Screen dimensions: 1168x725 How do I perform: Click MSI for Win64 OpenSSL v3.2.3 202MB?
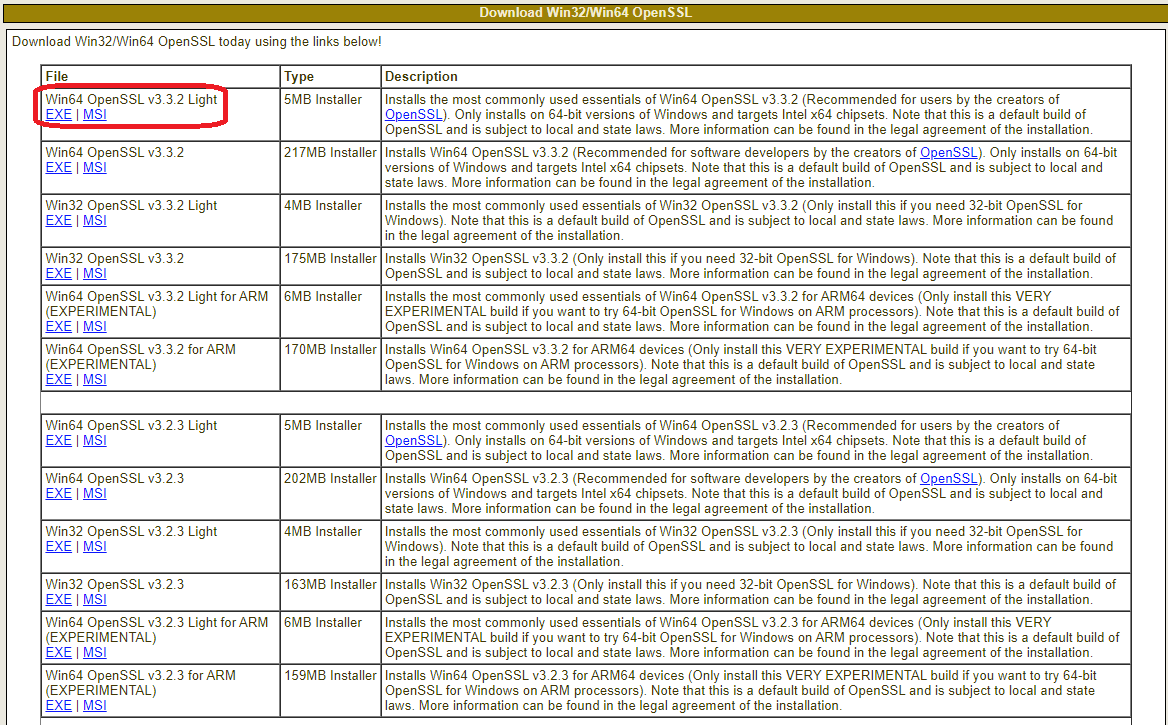95,493
